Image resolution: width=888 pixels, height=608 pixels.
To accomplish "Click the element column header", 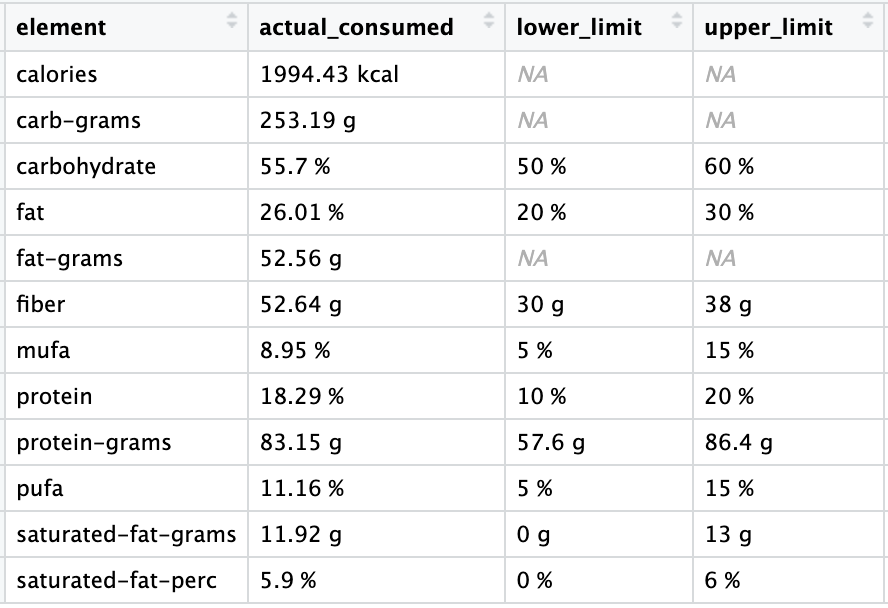I will (x=62, y=27).
